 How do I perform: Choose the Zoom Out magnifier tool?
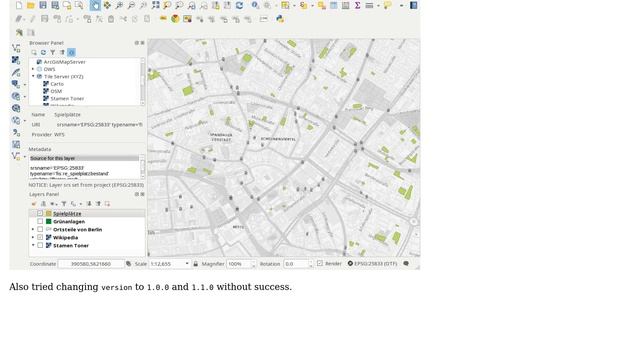pyautogui.click(x=131, y=5)
